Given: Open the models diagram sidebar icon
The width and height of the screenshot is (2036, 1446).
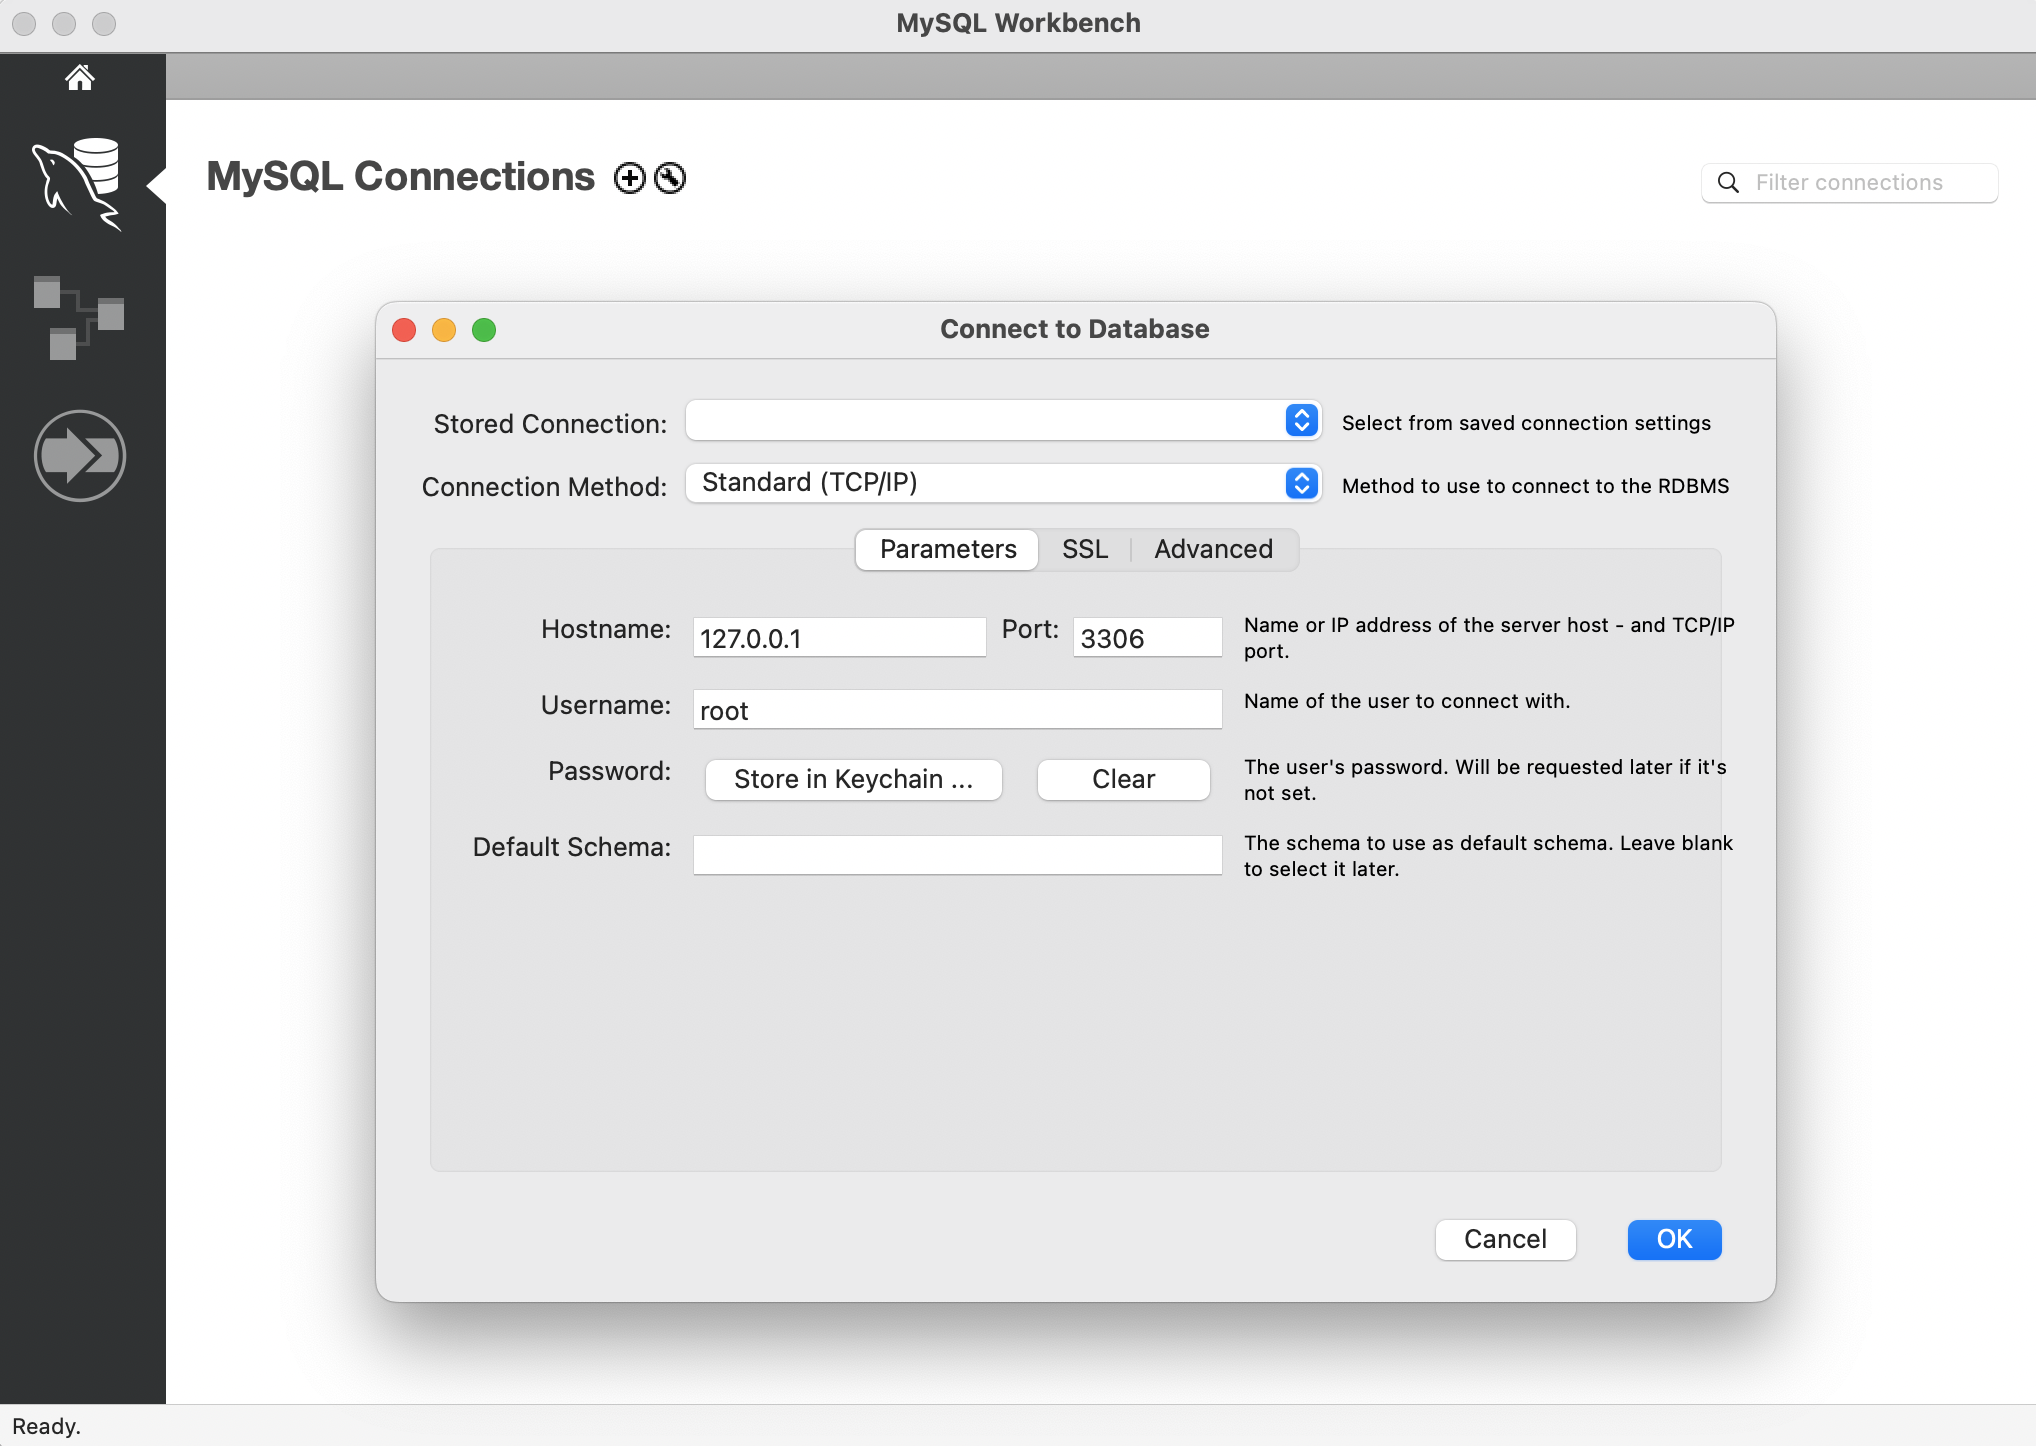Looking at the screenshot, I should pos(78,317).
